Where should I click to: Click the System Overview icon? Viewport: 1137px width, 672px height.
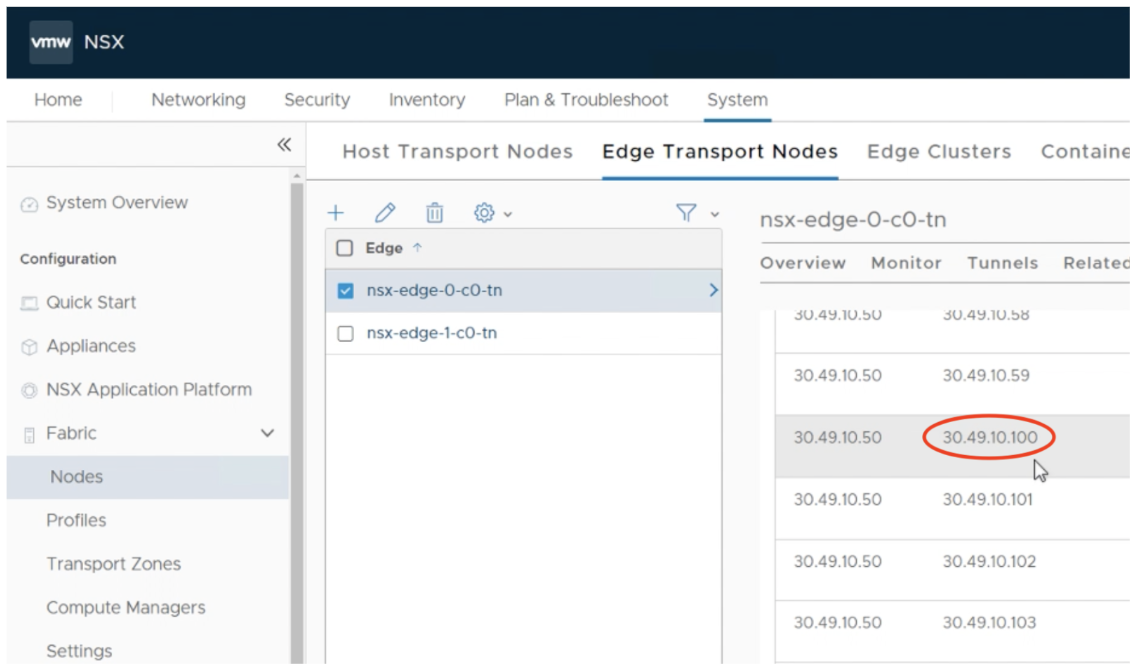29,204
